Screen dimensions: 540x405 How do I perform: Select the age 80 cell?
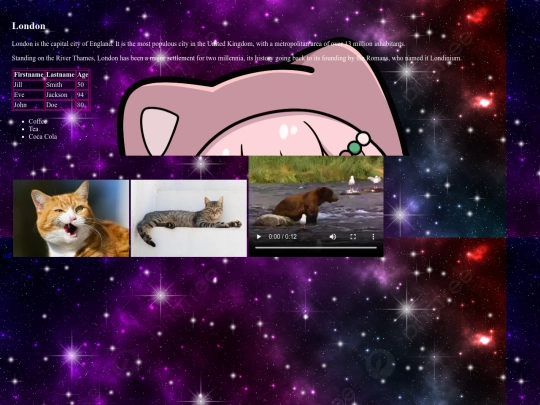(83, 105)
